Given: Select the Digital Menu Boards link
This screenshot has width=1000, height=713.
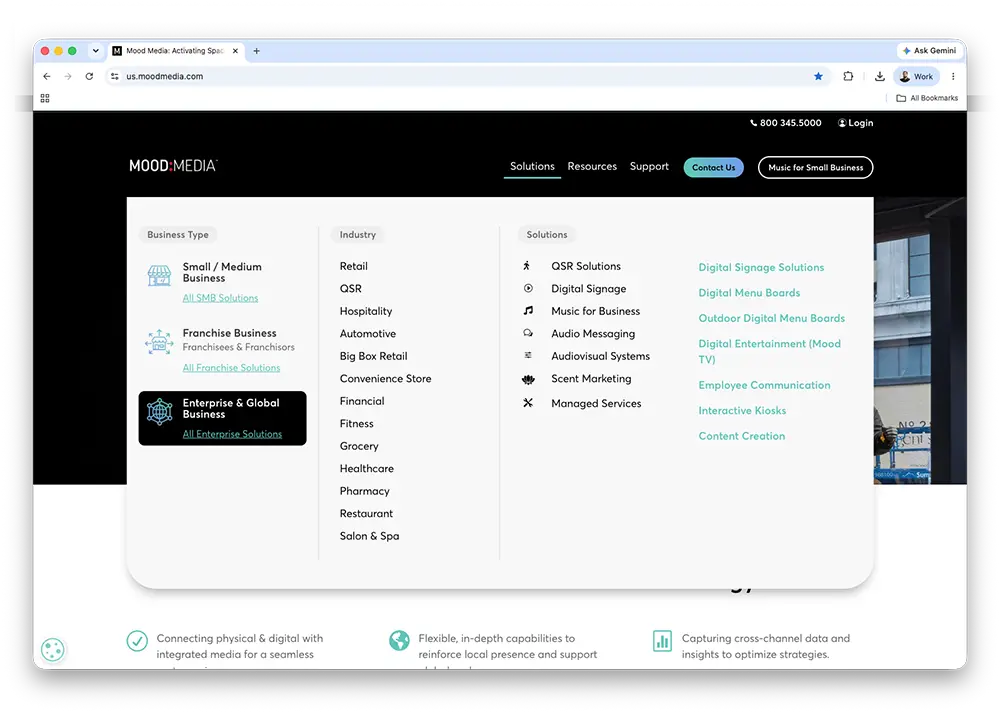Looking at the screenshot, I should (749, 293).
